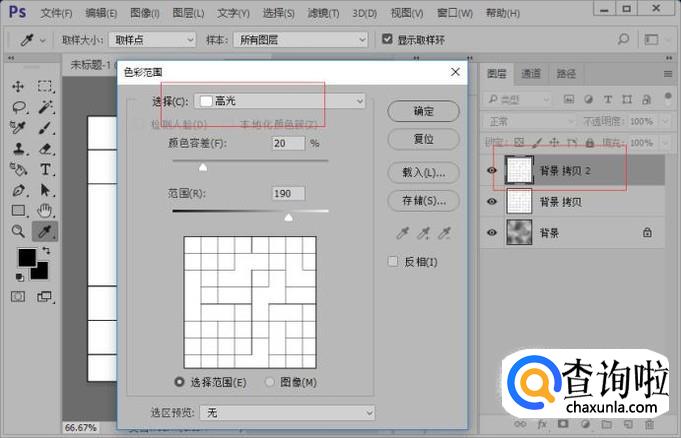This screenshot has height=438, width=681.
Task: Open the 选择(C) dropdown showing 高光
Action: tap(280, 101)
